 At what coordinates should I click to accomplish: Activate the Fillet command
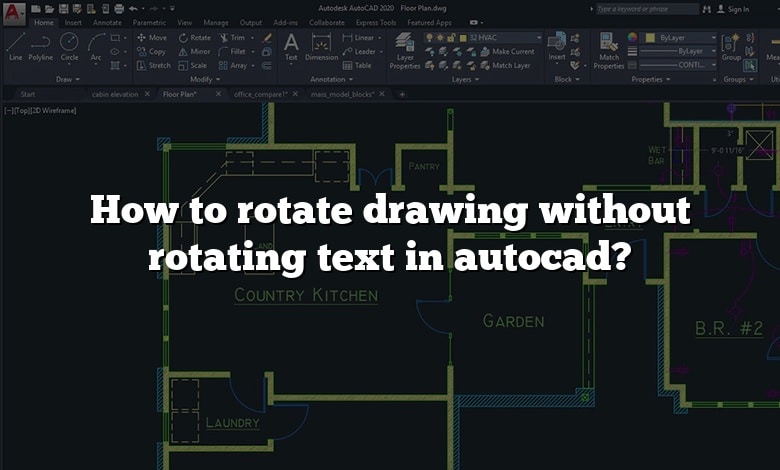pos(232,52)
